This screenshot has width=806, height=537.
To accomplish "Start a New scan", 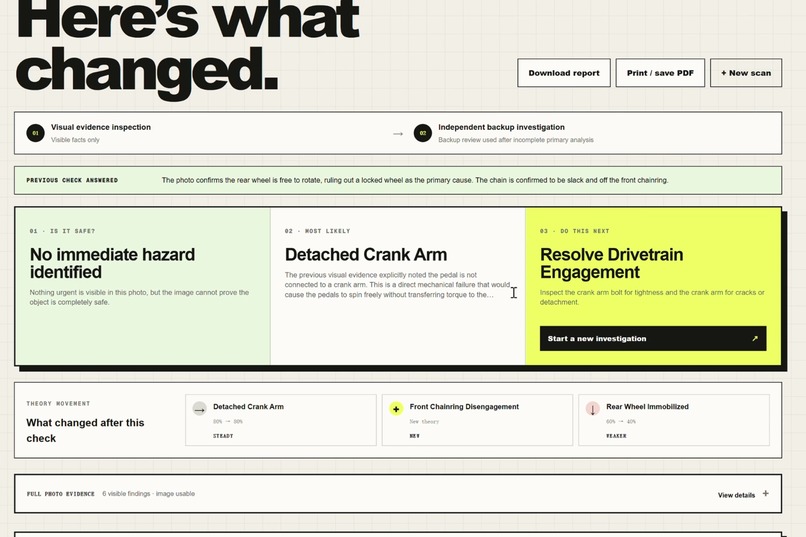I will 746,73.
